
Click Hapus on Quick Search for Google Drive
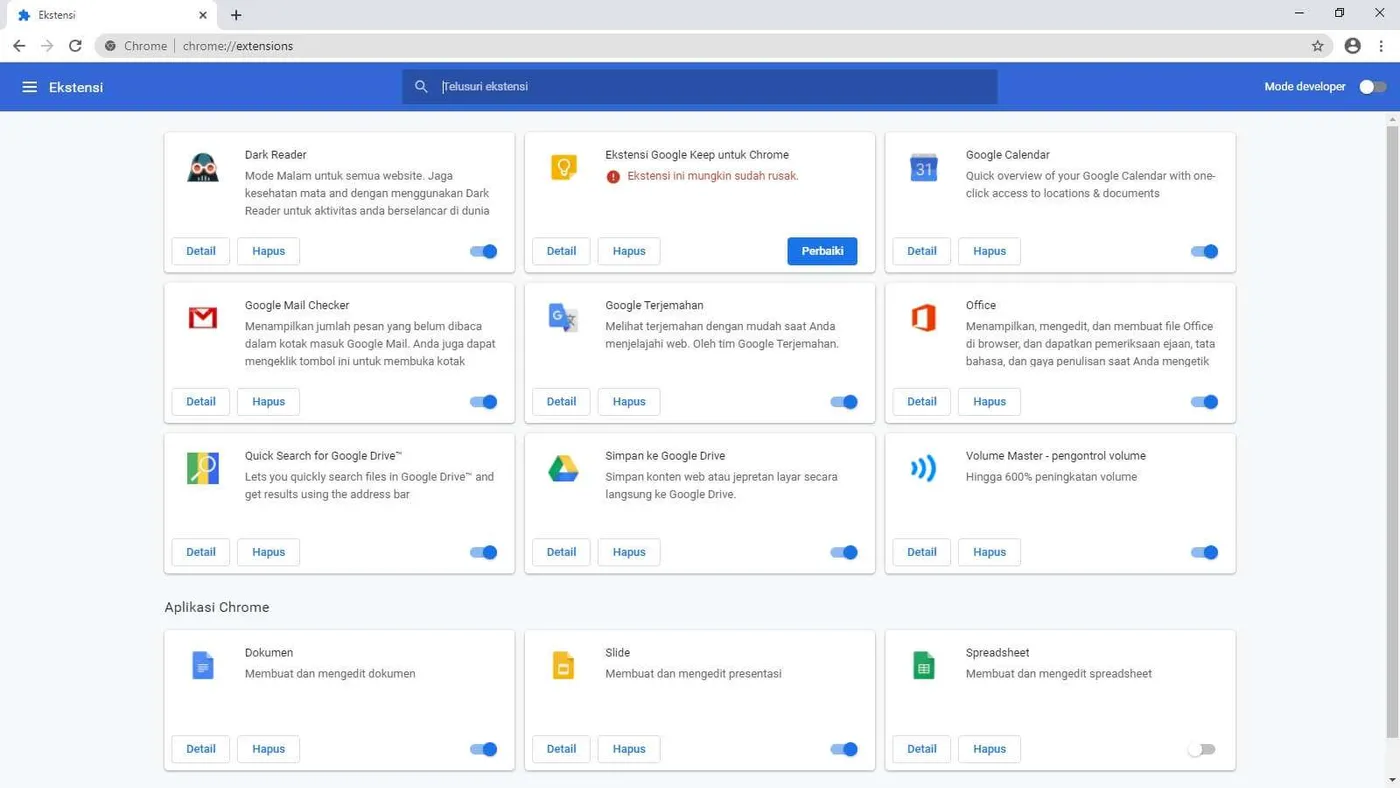pos(269,552)
